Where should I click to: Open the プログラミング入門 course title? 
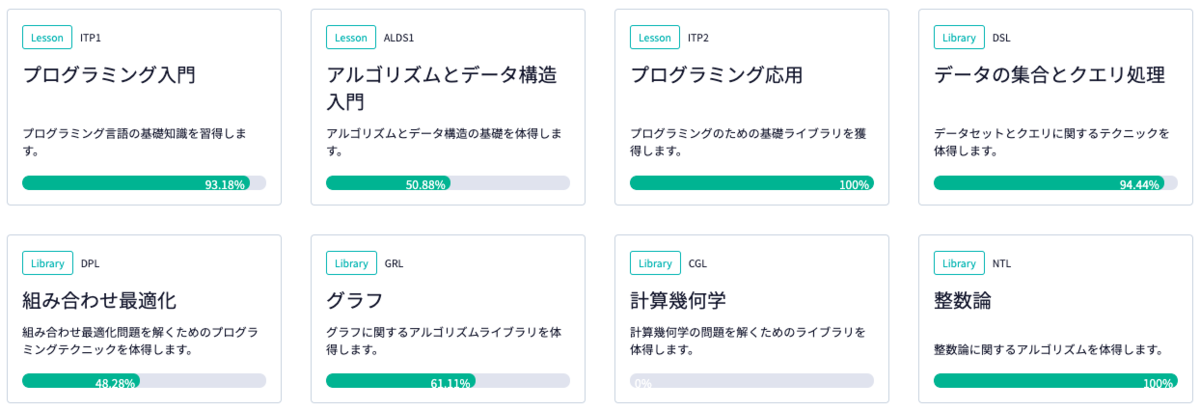point(109,75)
